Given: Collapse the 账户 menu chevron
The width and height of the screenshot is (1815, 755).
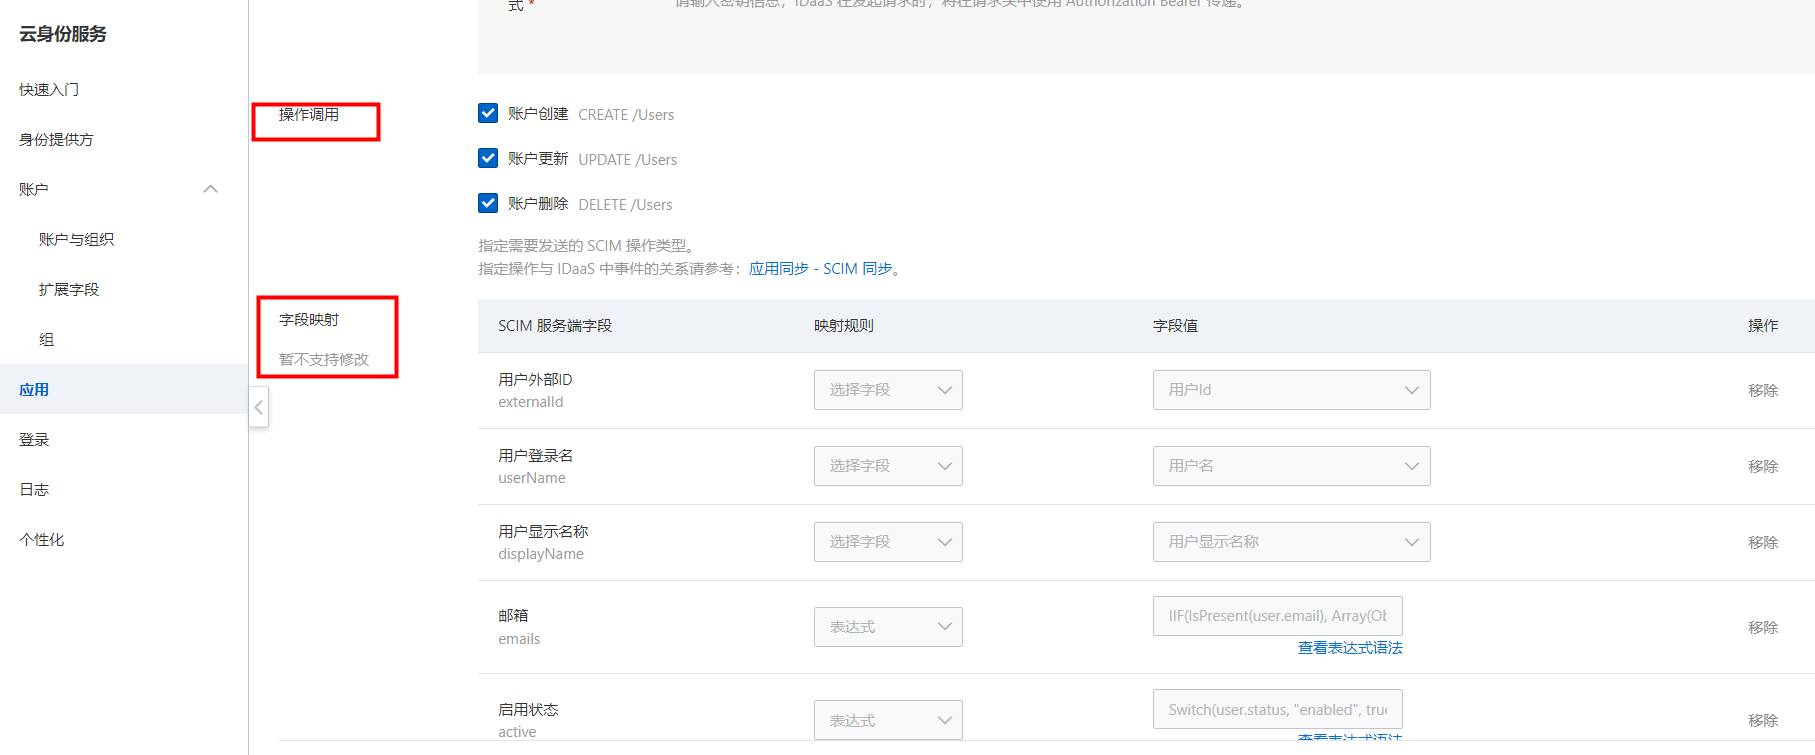Looking at the screenshot, I should tap(210, 189).
